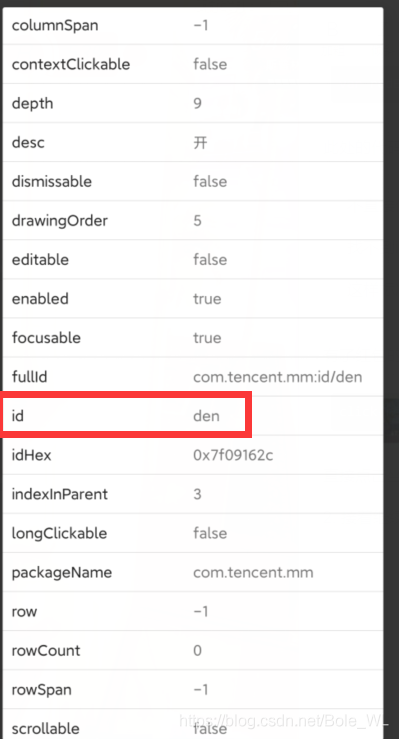Select the columnSpan property row
399x739 pixels.
coord(193,25)
